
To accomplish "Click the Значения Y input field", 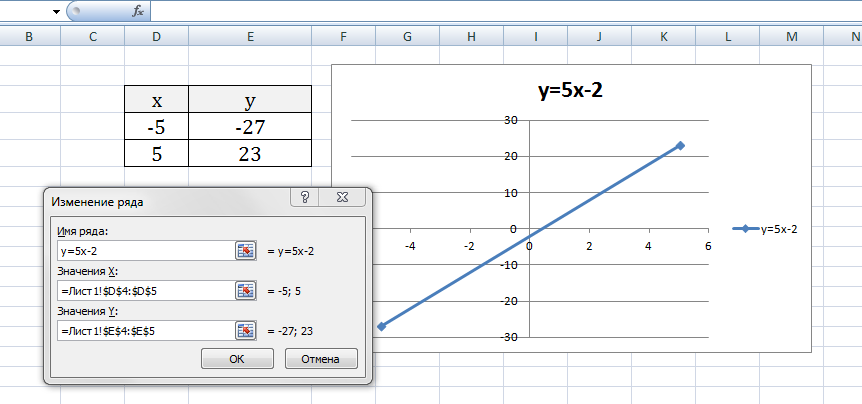I will click(x=144, y=330).
